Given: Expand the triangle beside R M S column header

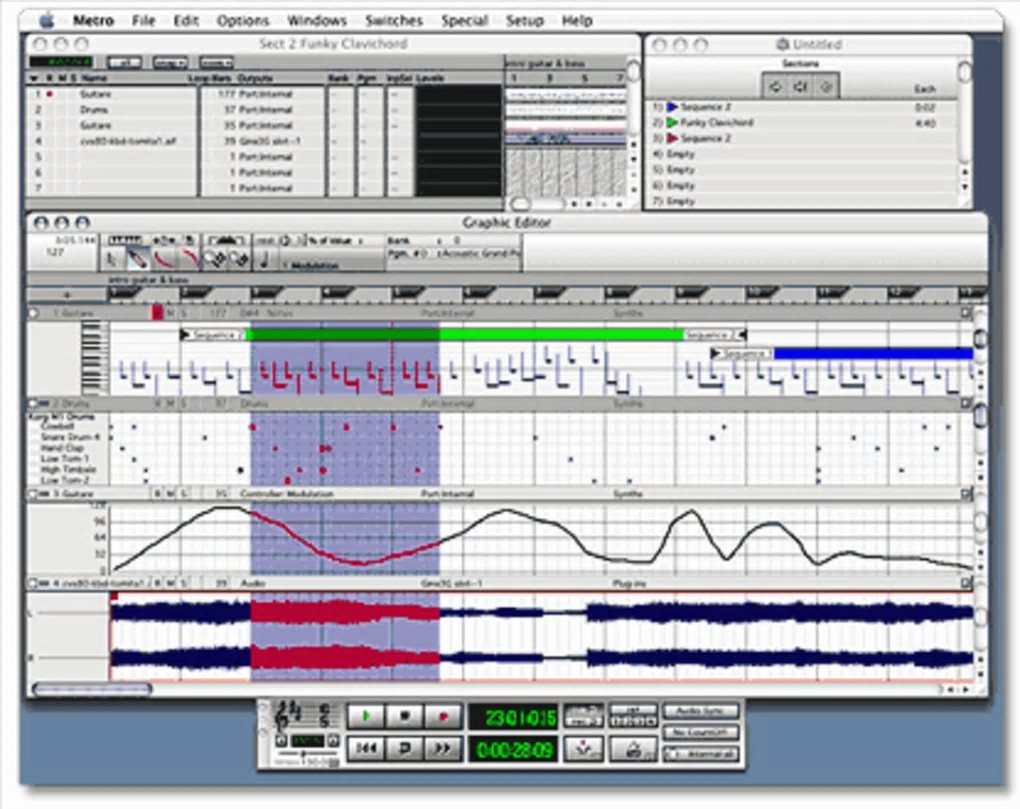Looking at the screenshot, I should 34,78.
